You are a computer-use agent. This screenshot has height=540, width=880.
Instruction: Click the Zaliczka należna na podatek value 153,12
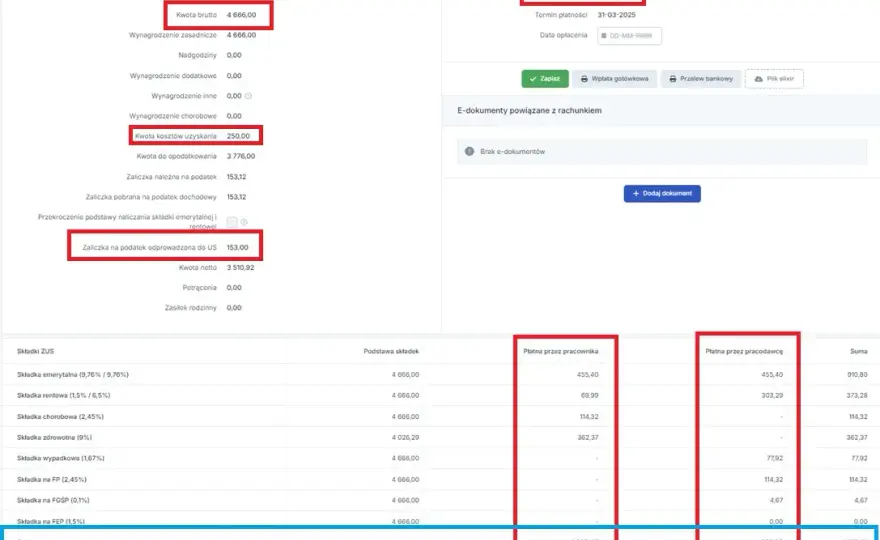[x=236, y=177]
